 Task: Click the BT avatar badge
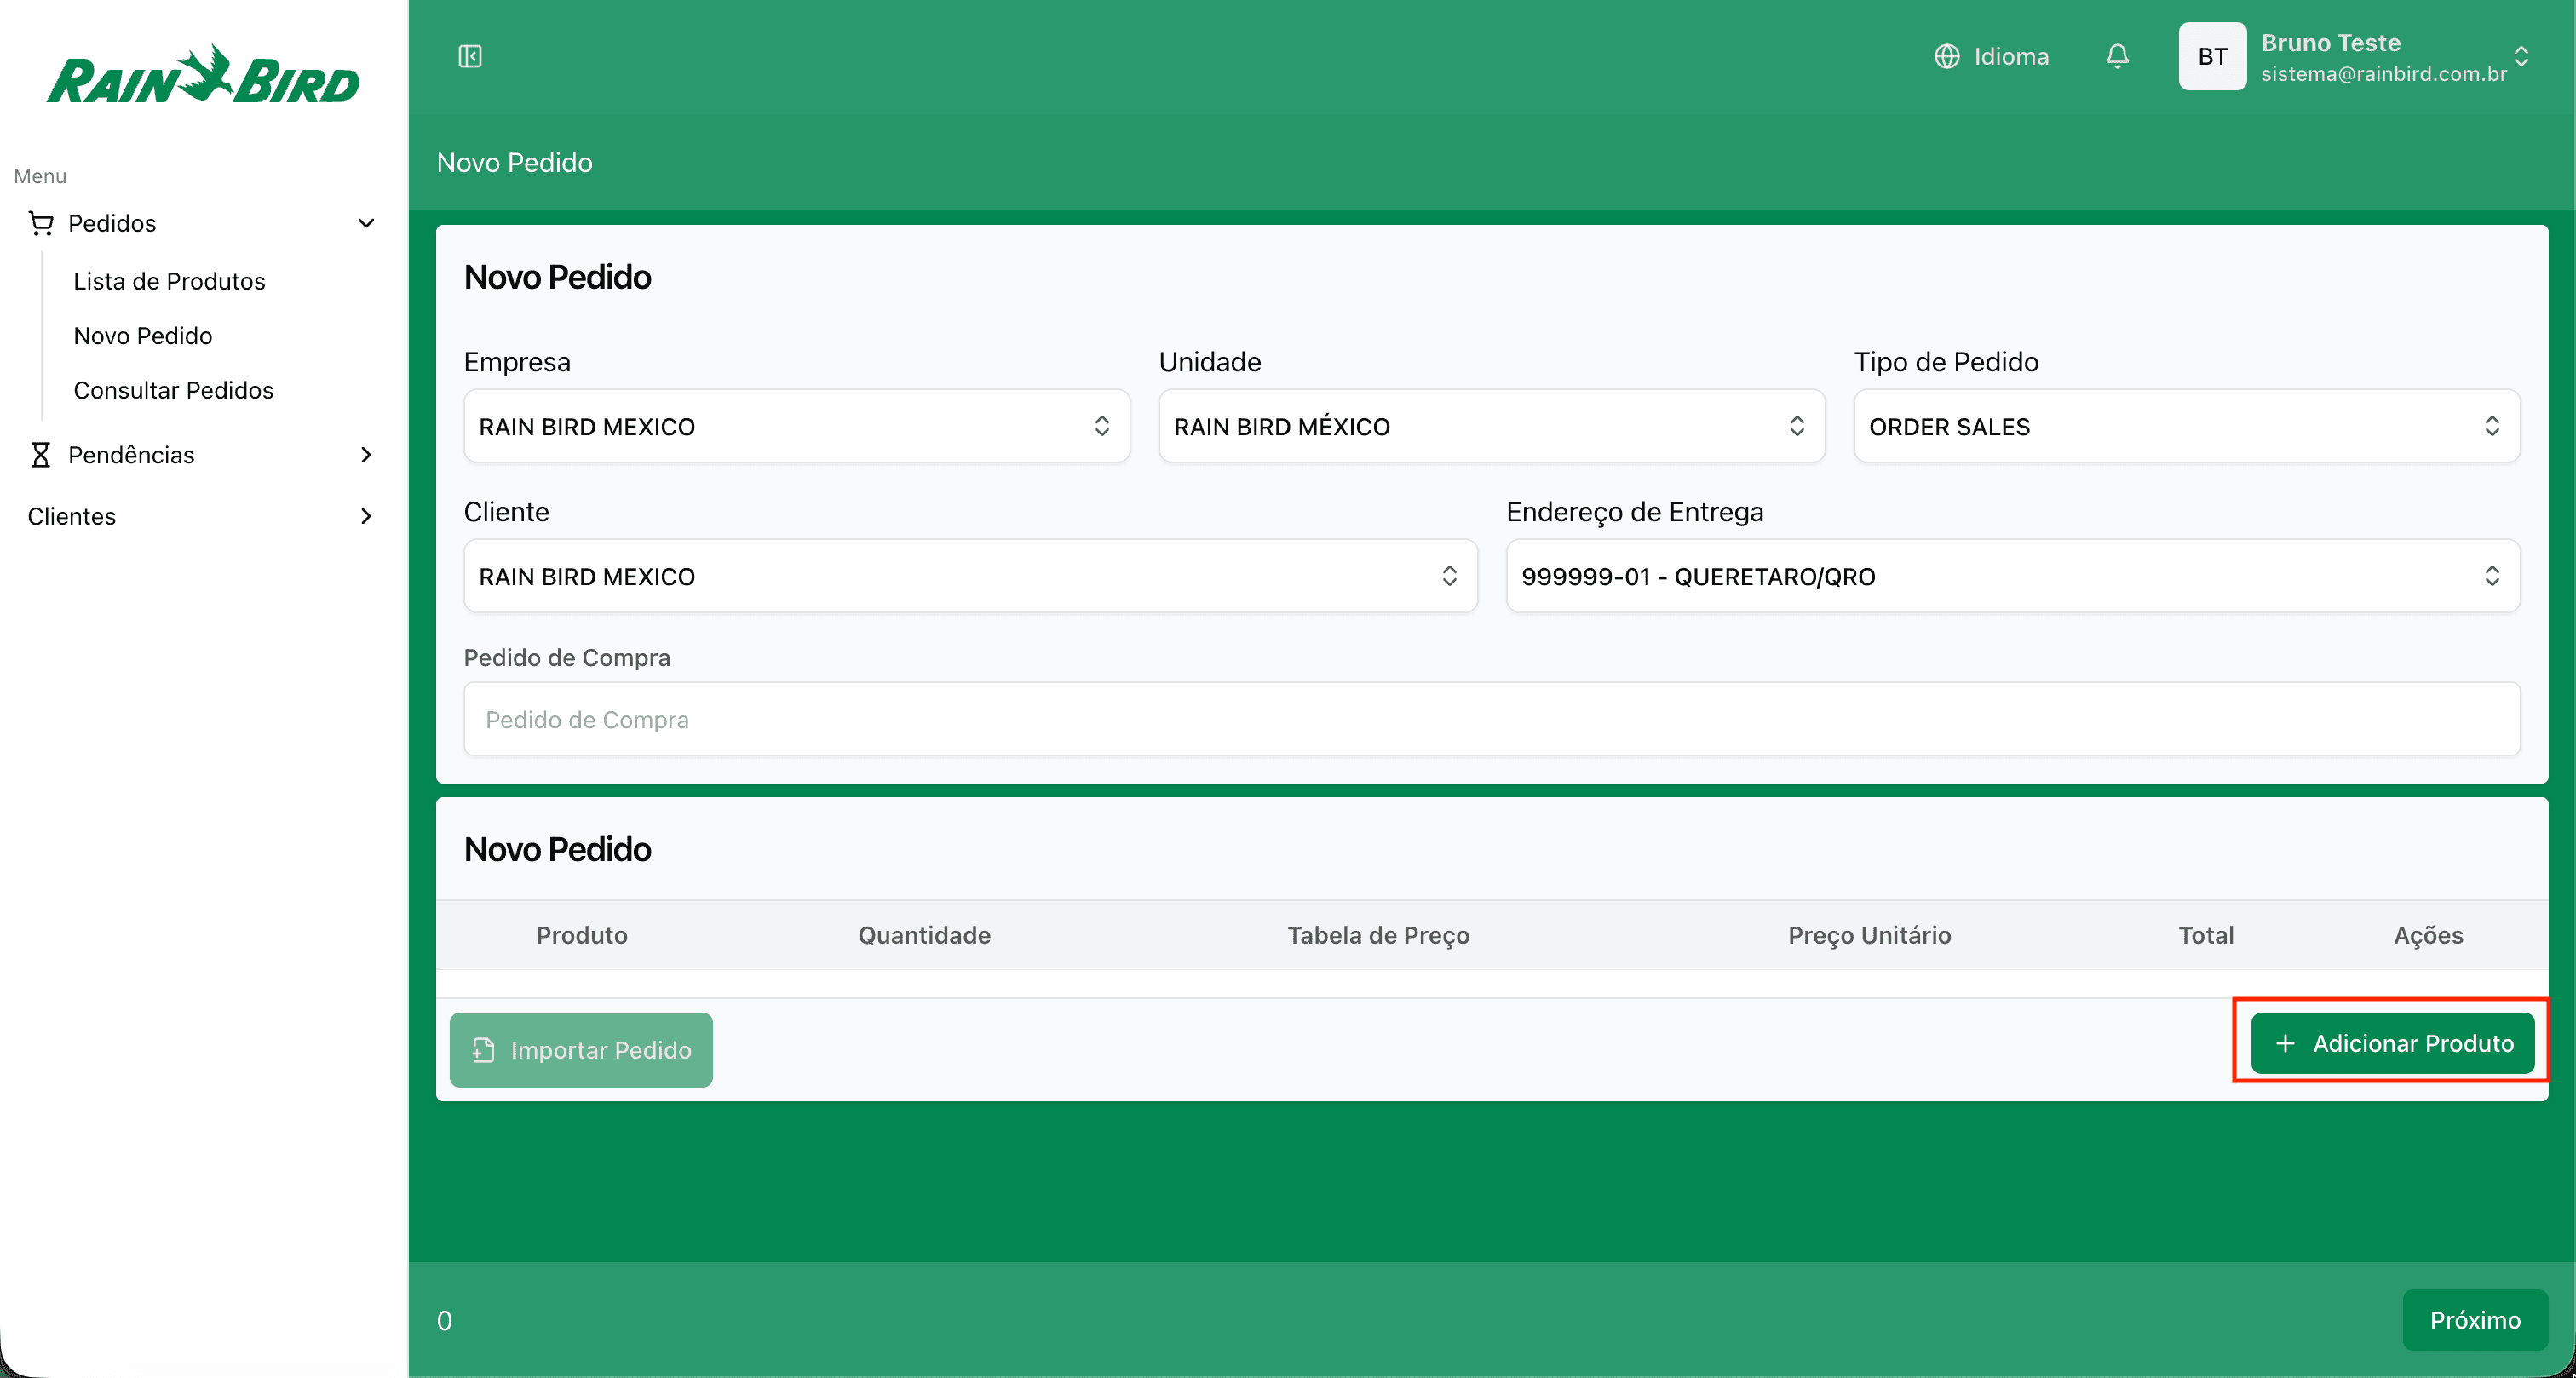[x=2212, y=56]
